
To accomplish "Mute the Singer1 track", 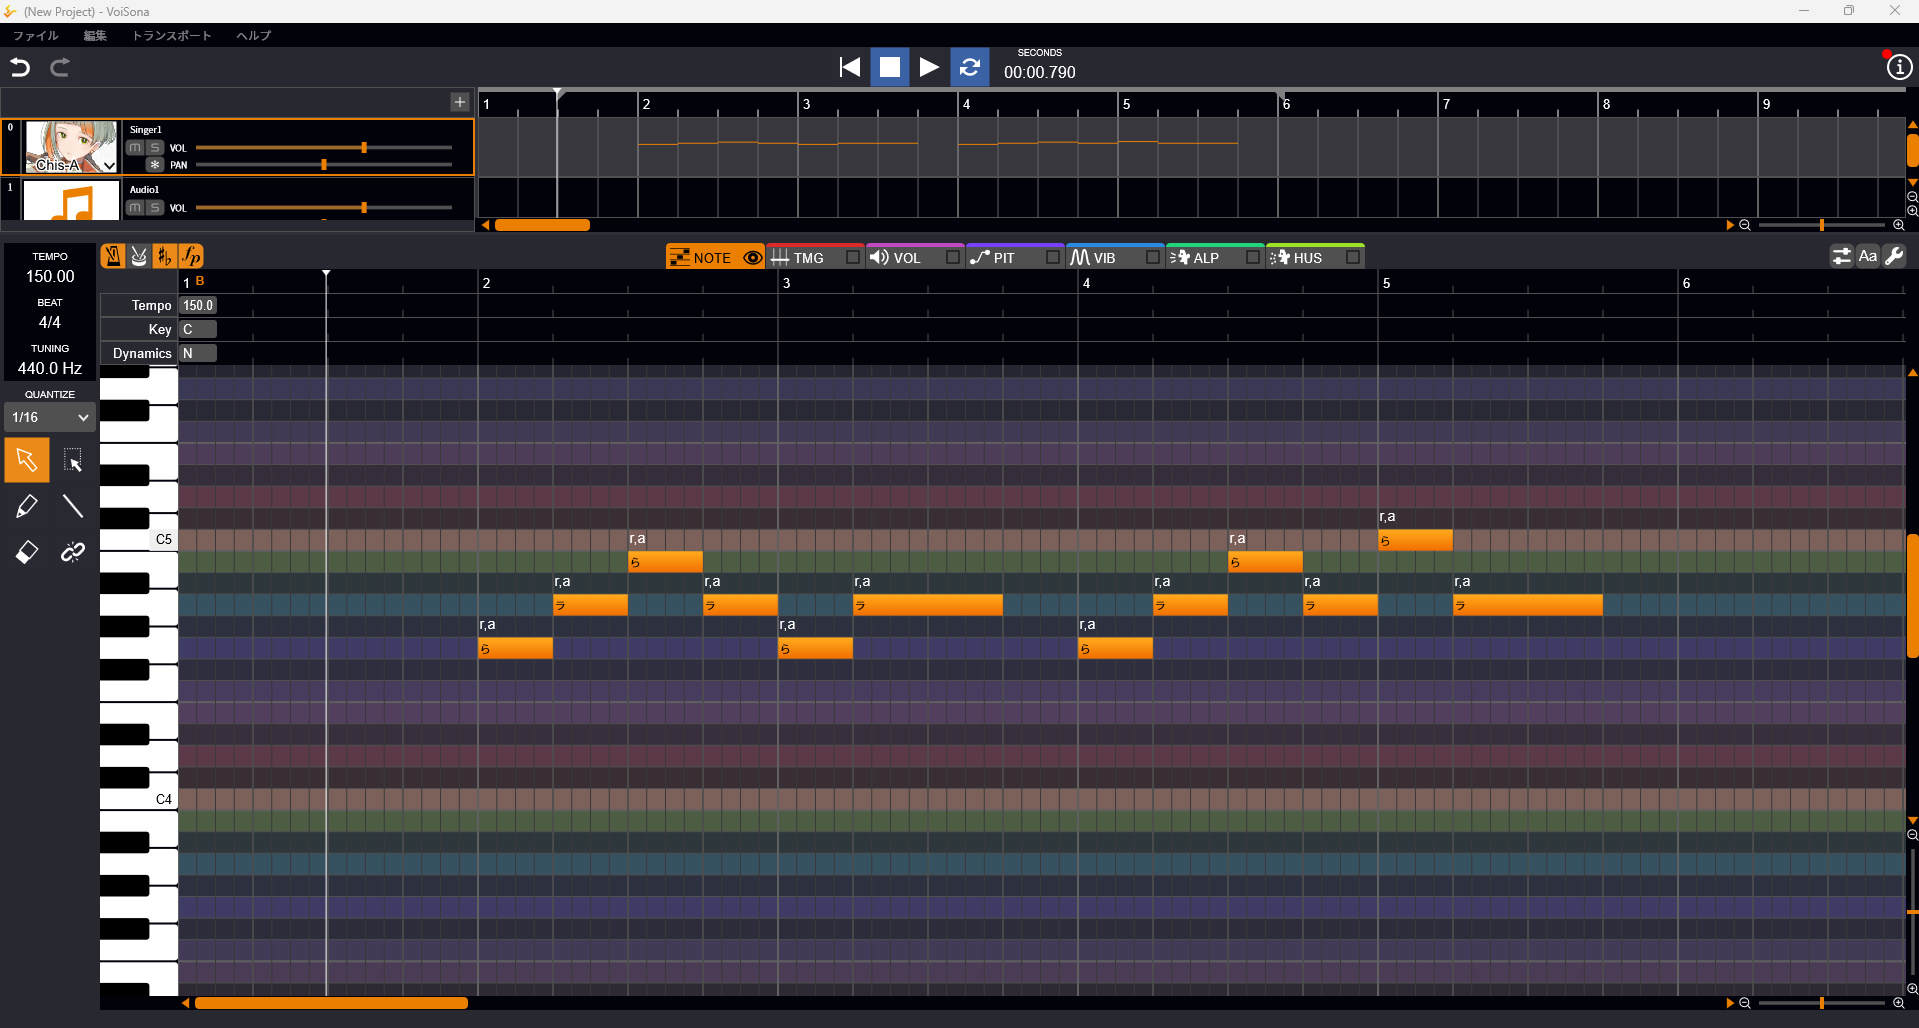I will 135,148.
